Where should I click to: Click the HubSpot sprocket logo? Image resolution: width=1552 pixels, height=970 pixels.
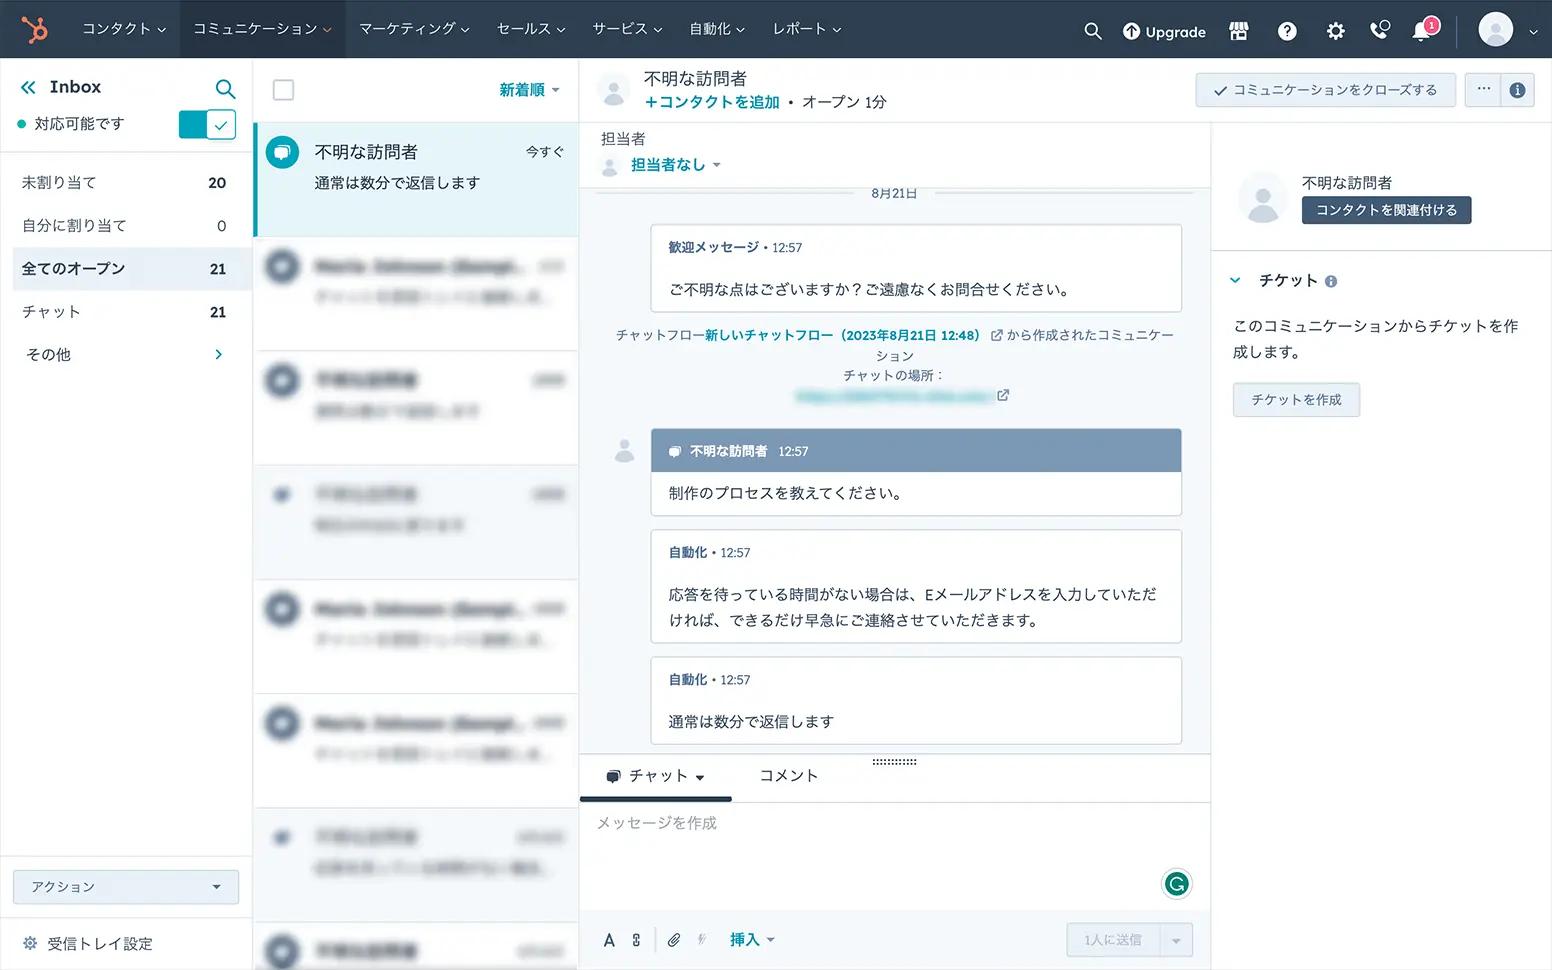(34, 30)
